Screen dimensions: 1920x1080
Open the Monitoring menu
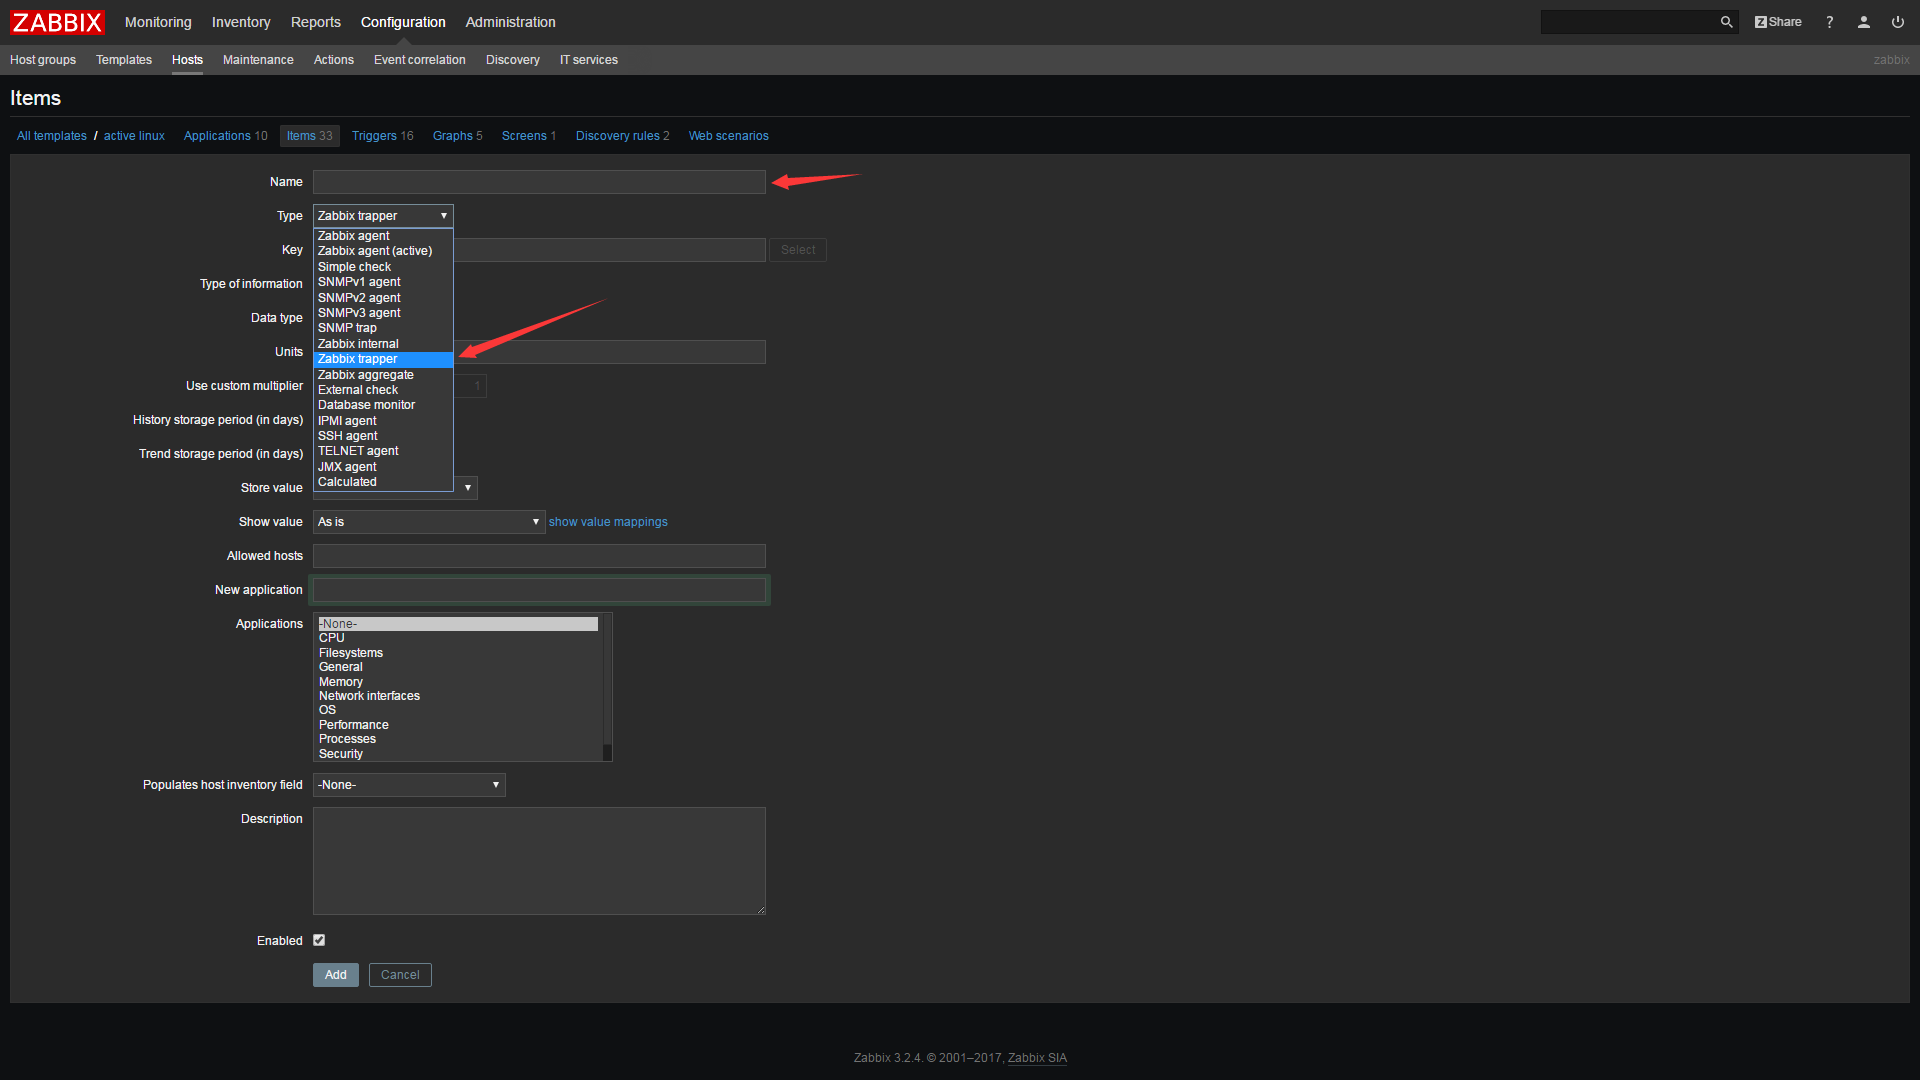[158, 22]
